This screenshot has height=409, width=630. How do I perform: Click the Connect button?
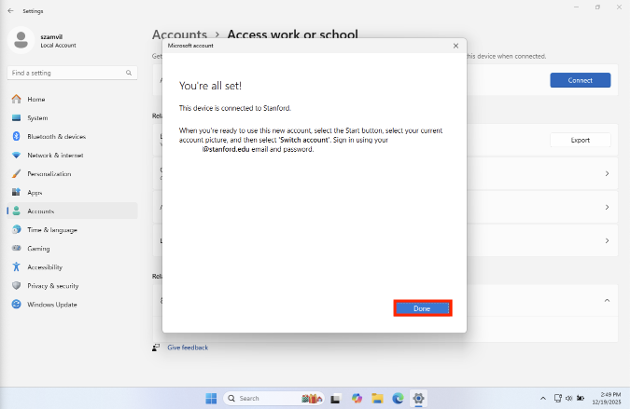point(580,80)
